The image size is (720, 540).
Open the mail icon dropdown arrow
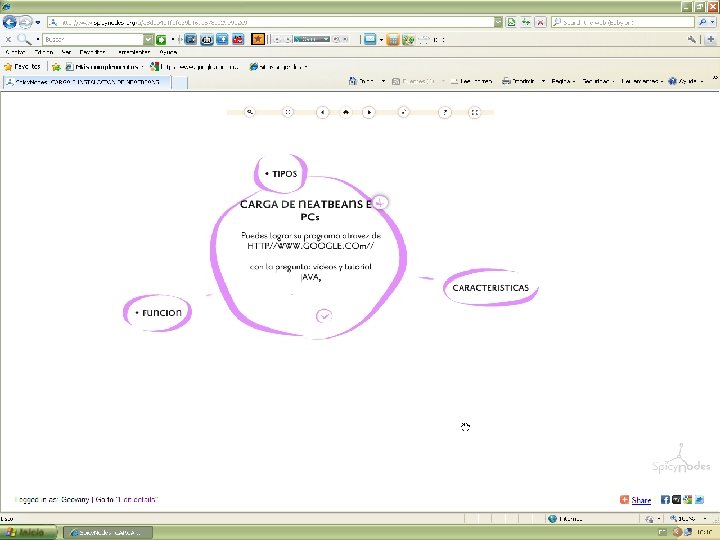click(x=381, y=40)
